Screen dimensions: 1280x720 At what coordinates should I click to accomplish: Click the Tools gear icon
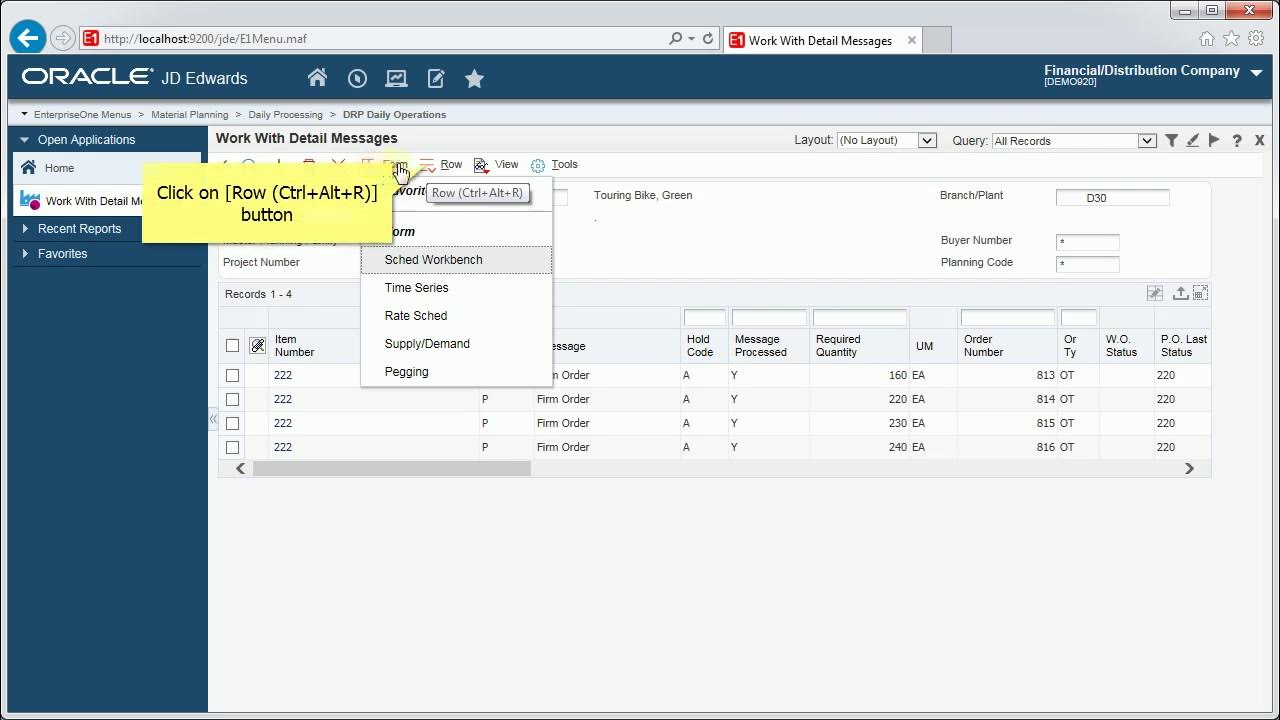(x=538, y=165)
